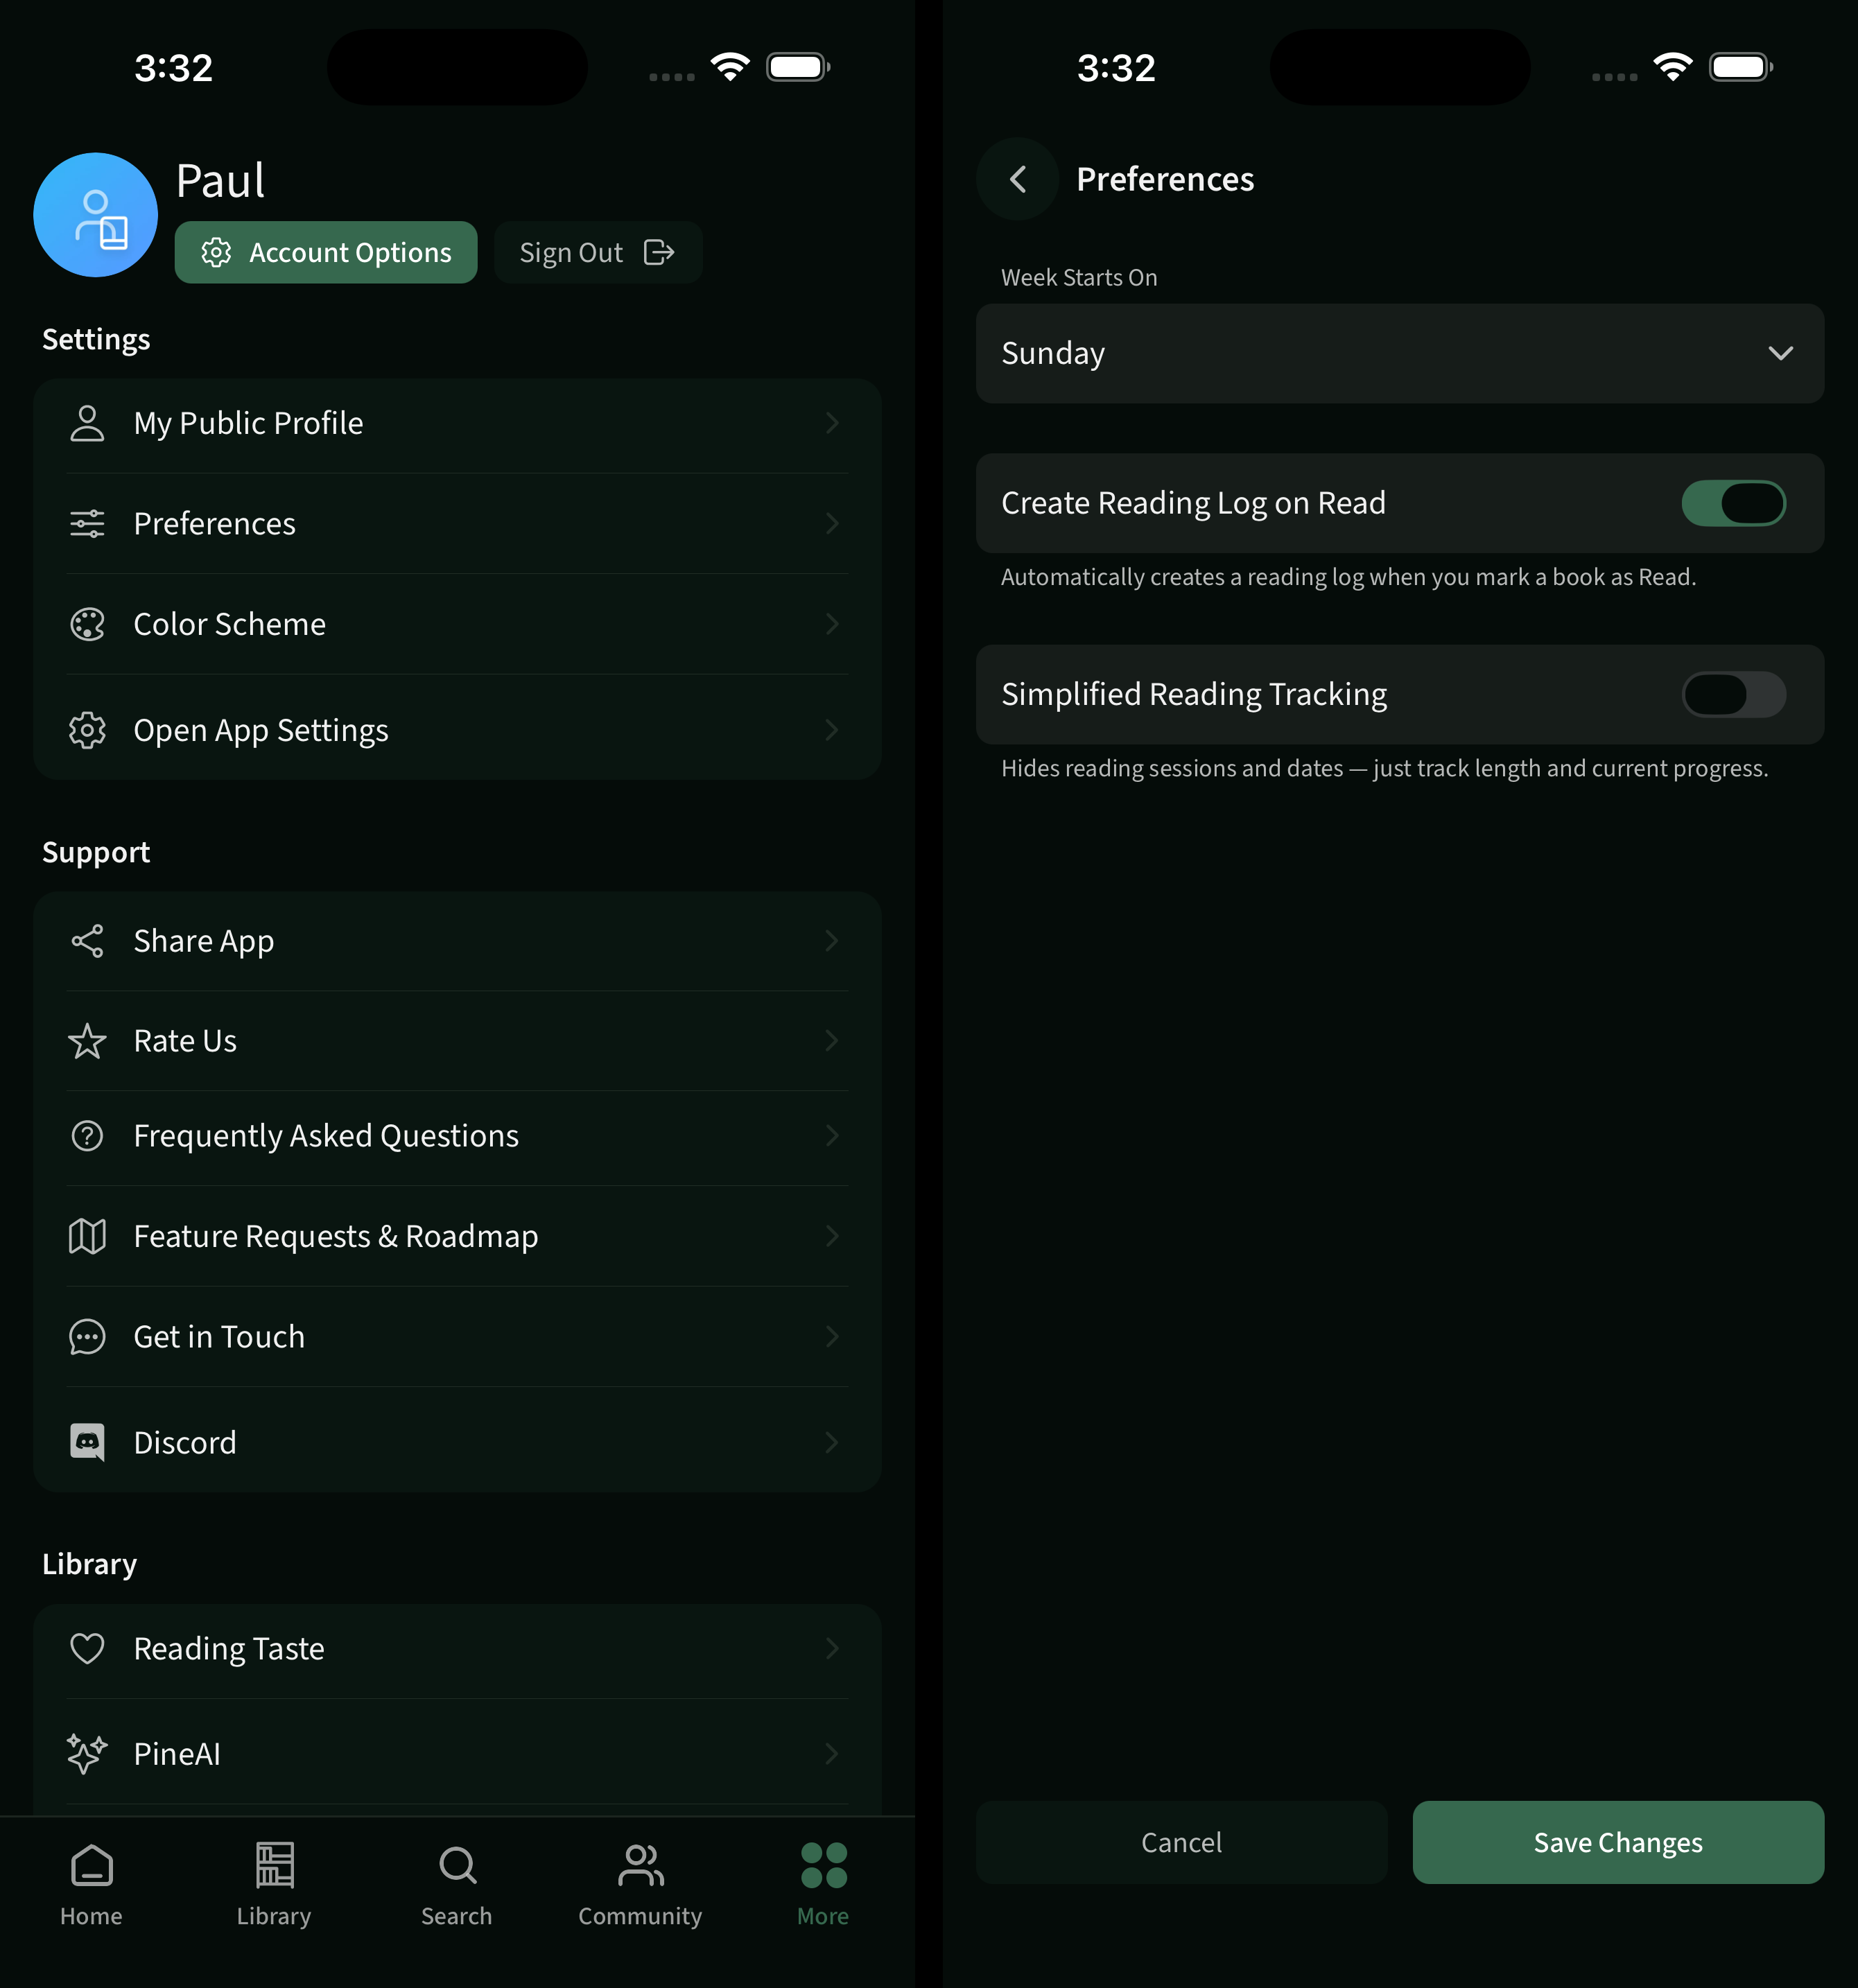Open the Rate Us row chevron
This screenshot has width=1858, height=1988.
pyautogui.click(x=832, y=1040)
